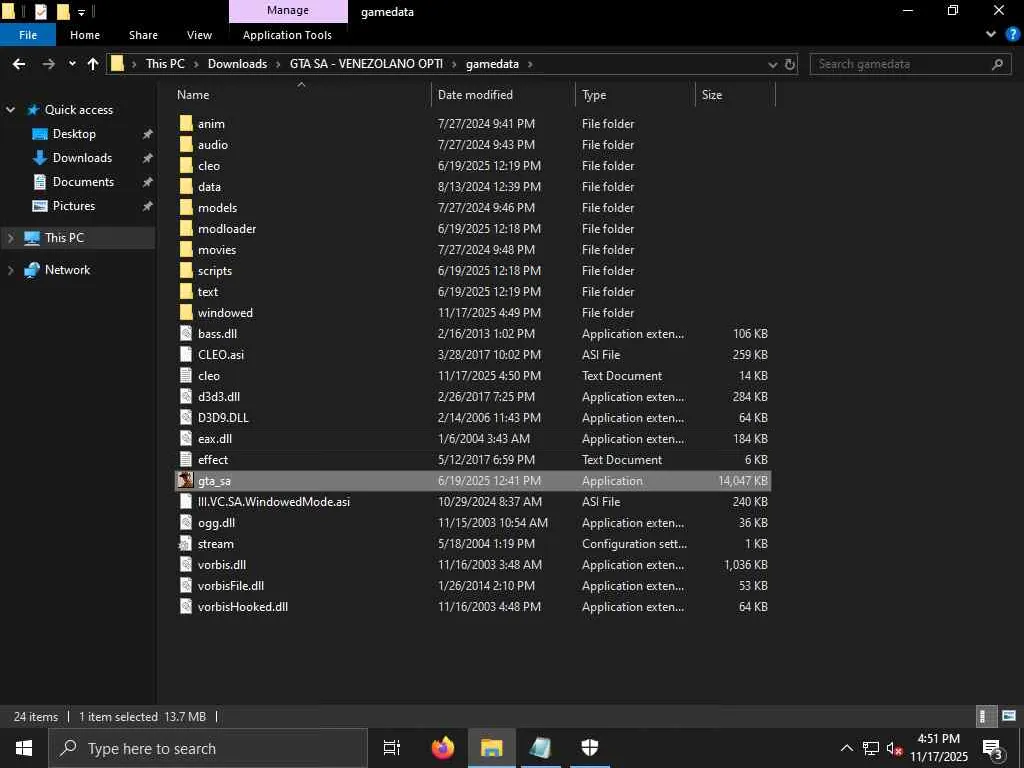
Task: Select the III.VC.SA.WindowedMode.asi file name
Action: [x=274, y=502]
